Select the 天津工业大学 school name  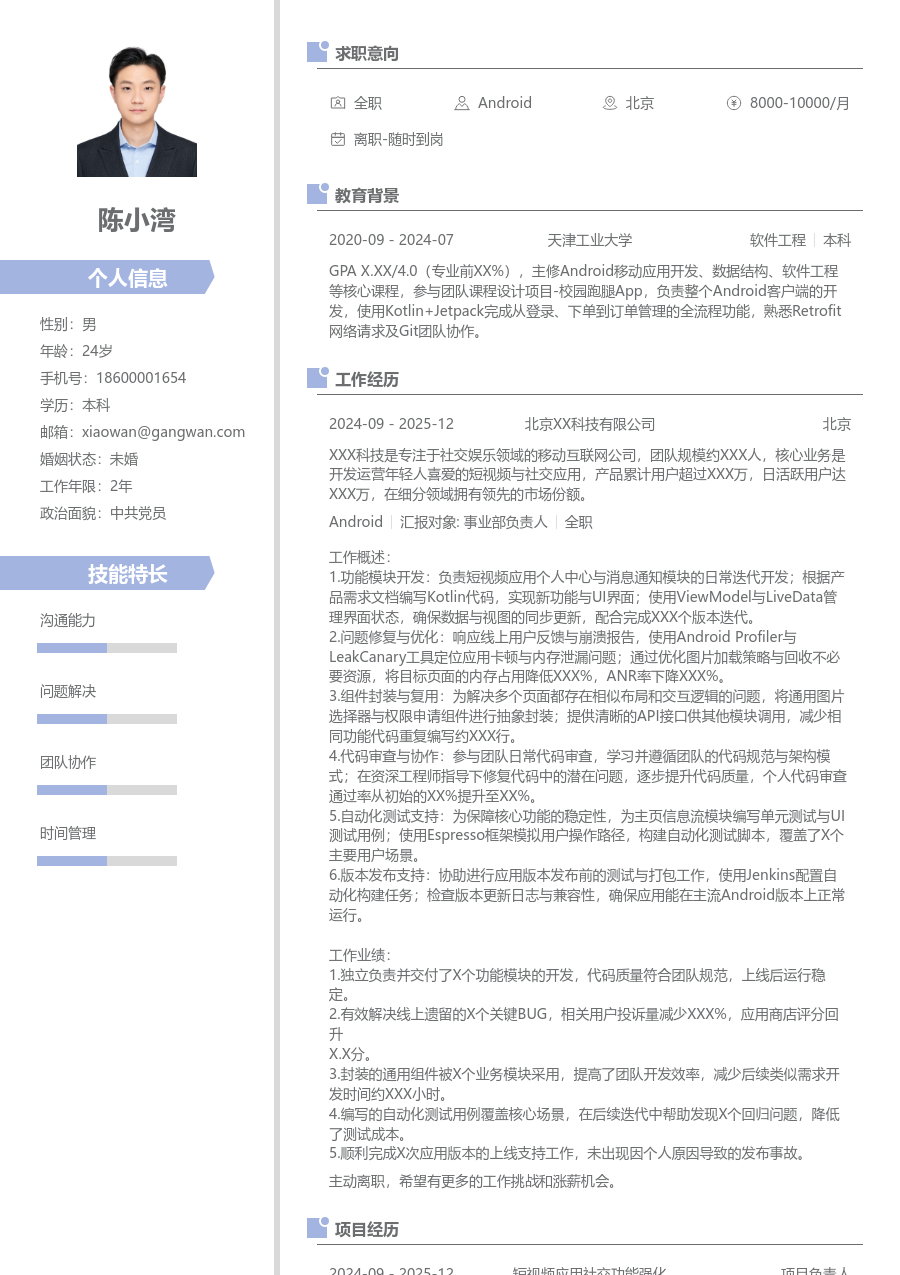point(590,240)
